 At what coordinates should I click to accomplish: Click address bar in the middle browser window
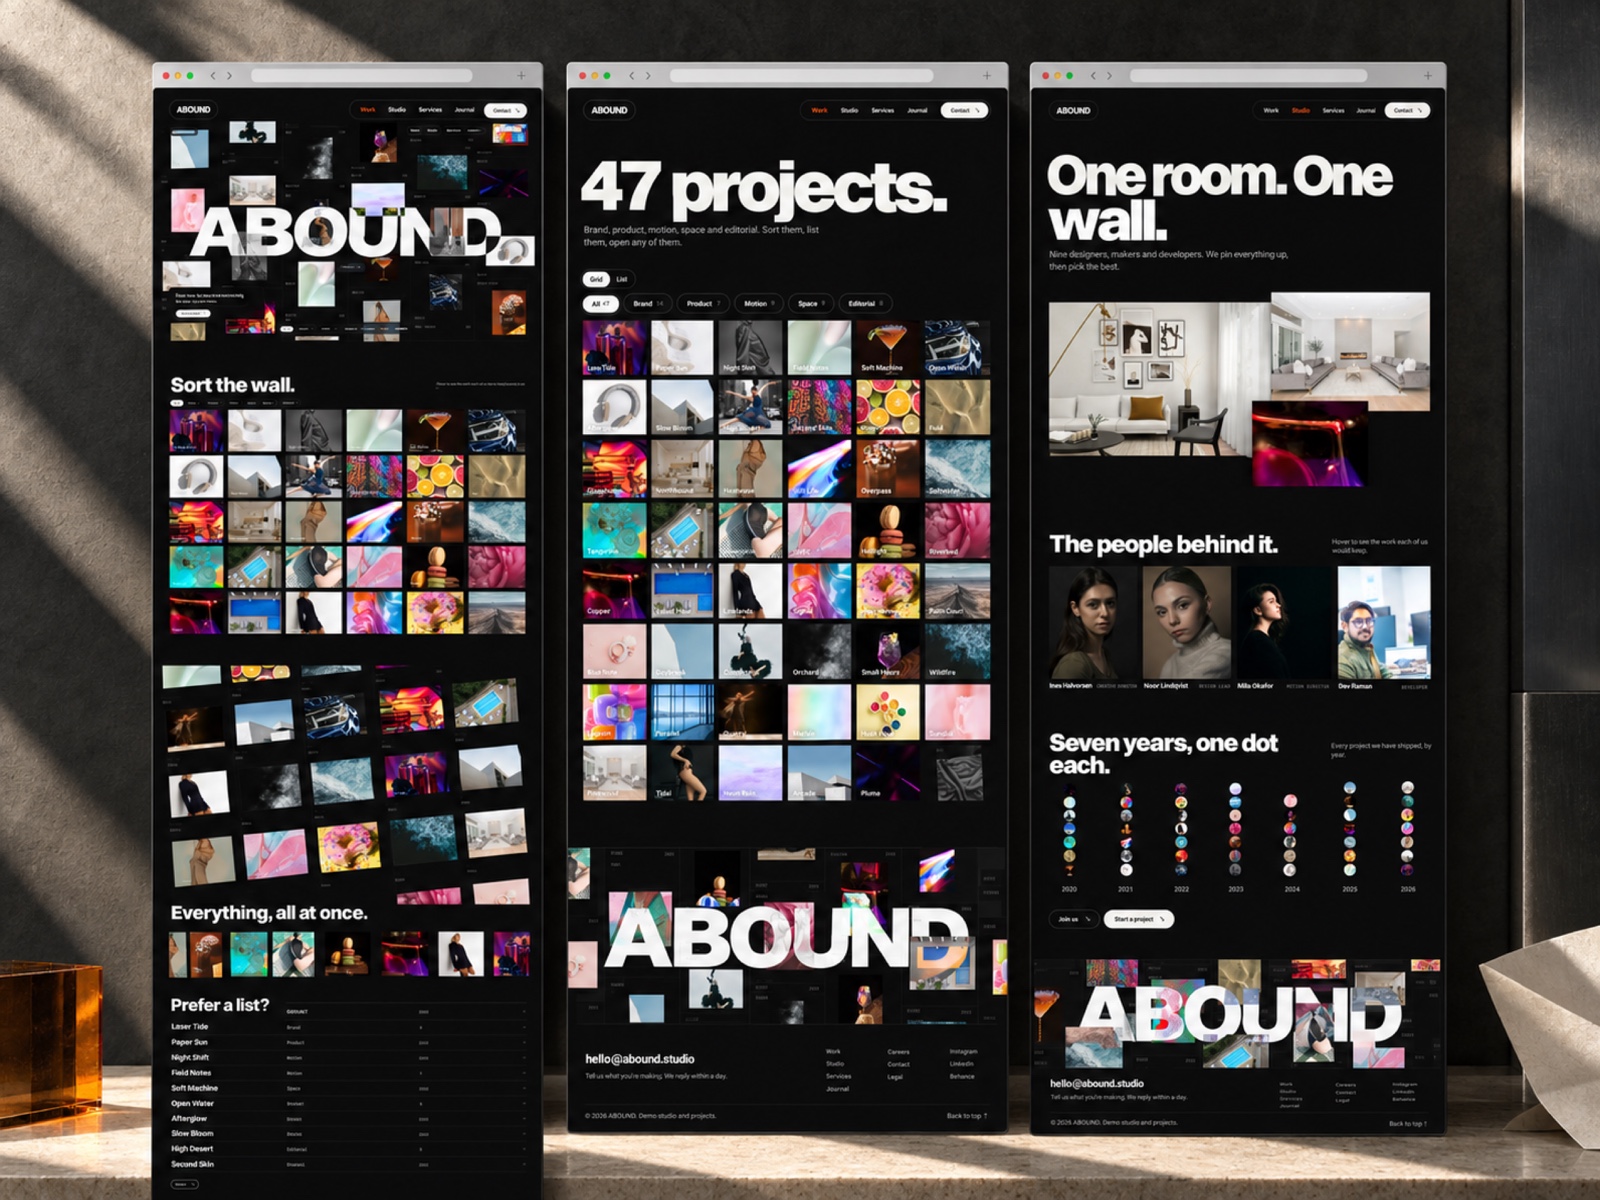coord(801,76)
